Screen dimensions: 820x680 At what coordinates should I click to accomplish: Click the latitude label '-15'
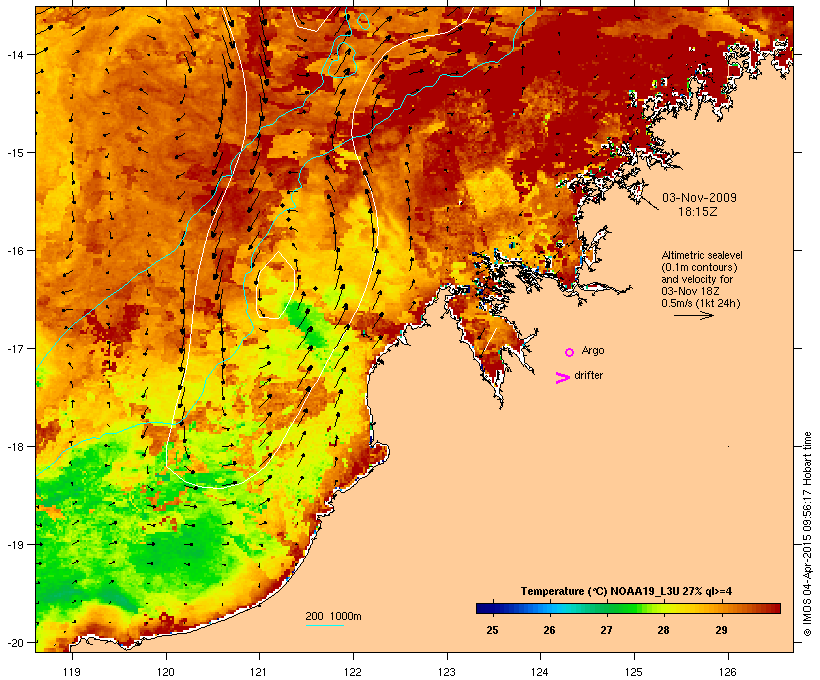tap(15, 153)
